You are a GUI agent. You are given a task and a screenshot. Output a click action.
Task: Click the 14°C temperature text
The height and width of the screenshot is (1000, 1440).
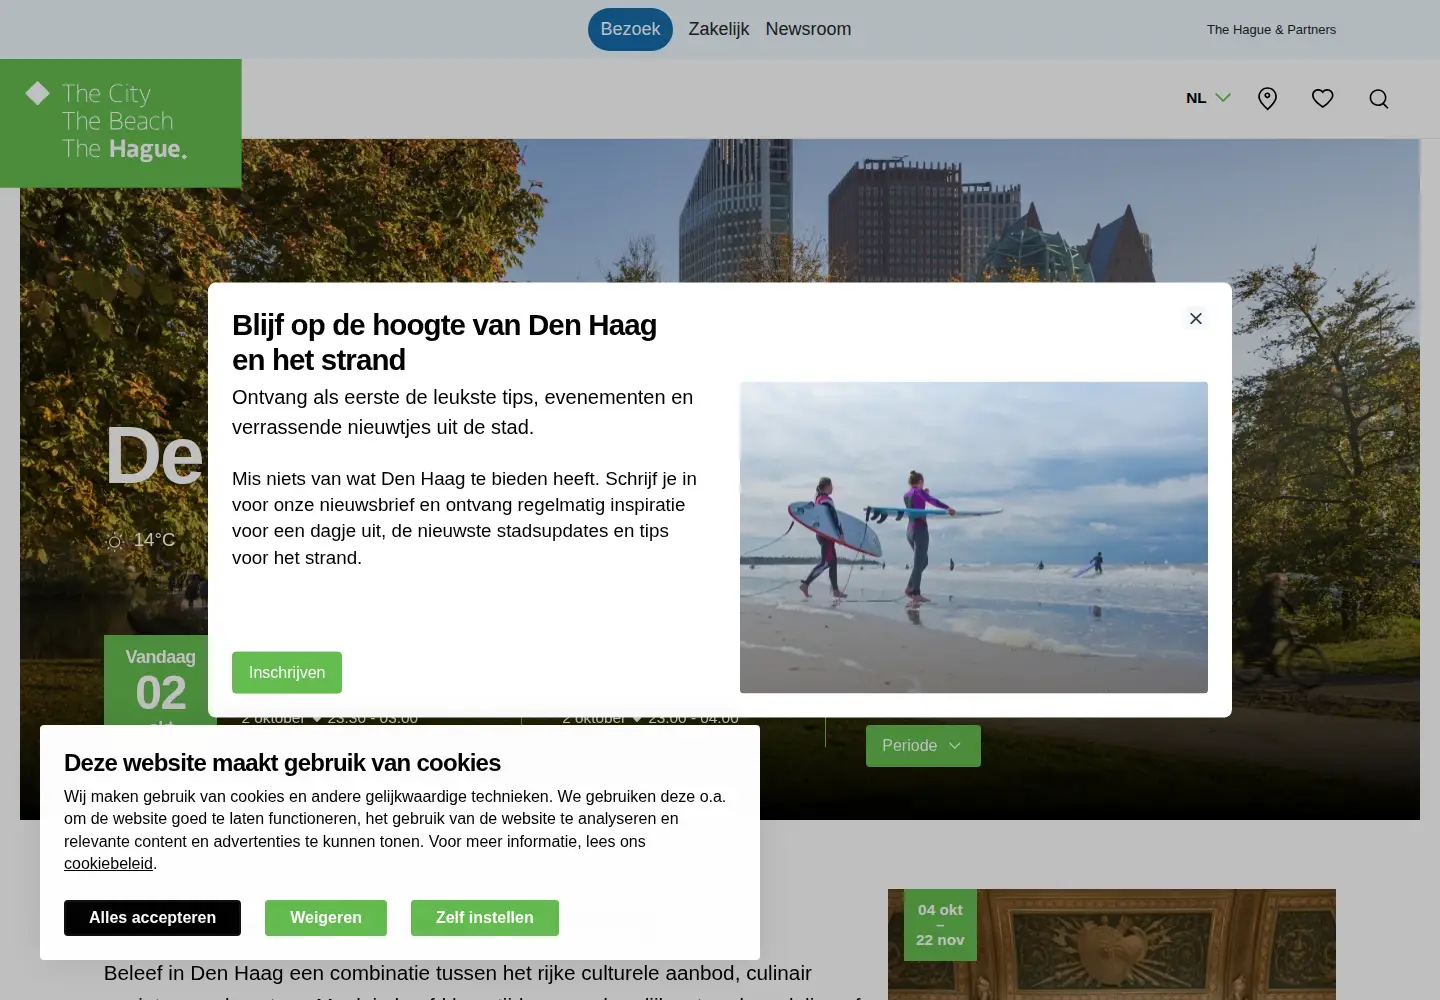pyautogui.click(x=154, y=540)
